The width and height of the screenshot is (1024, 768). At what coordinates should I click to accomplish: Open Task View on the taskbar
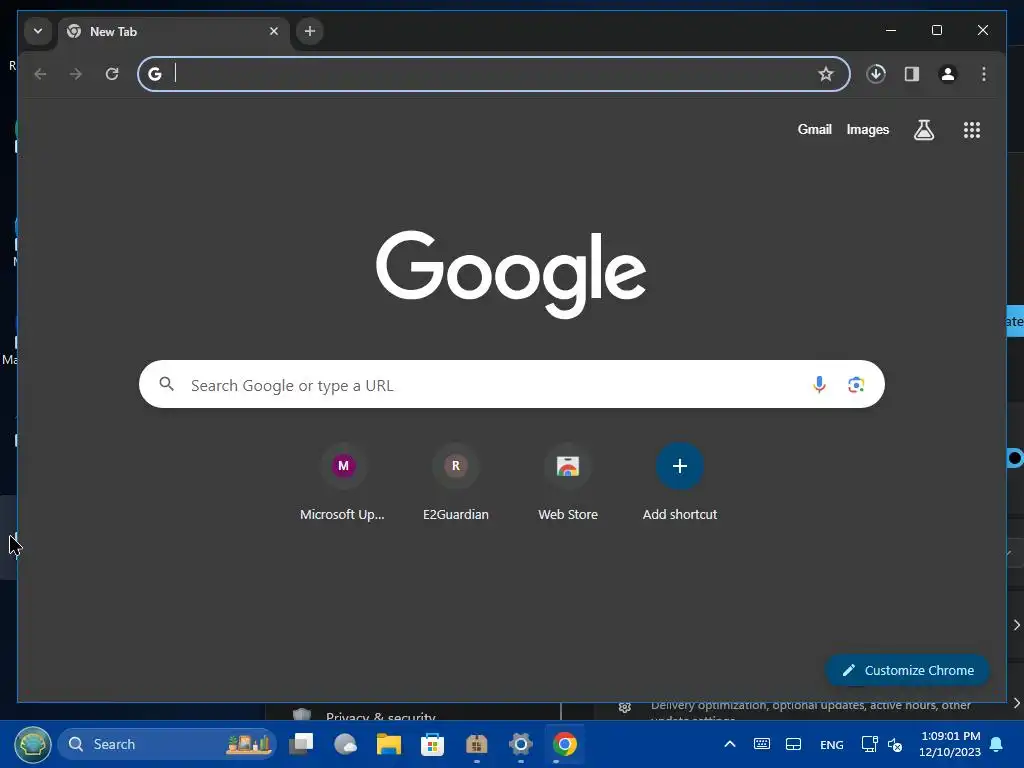pyautogui.click(x=301, y=744)
